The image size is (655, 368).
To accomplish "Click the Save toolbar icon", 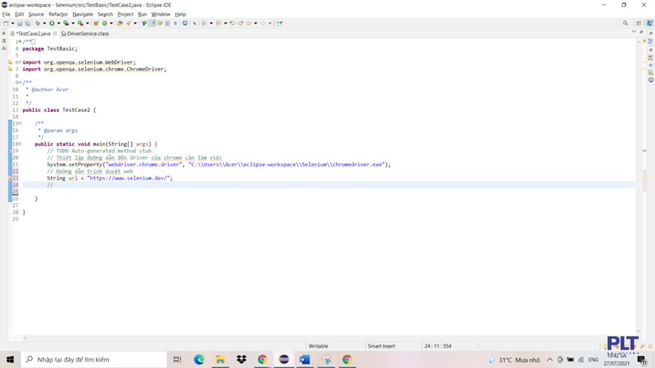I will [x=20, y=23].
